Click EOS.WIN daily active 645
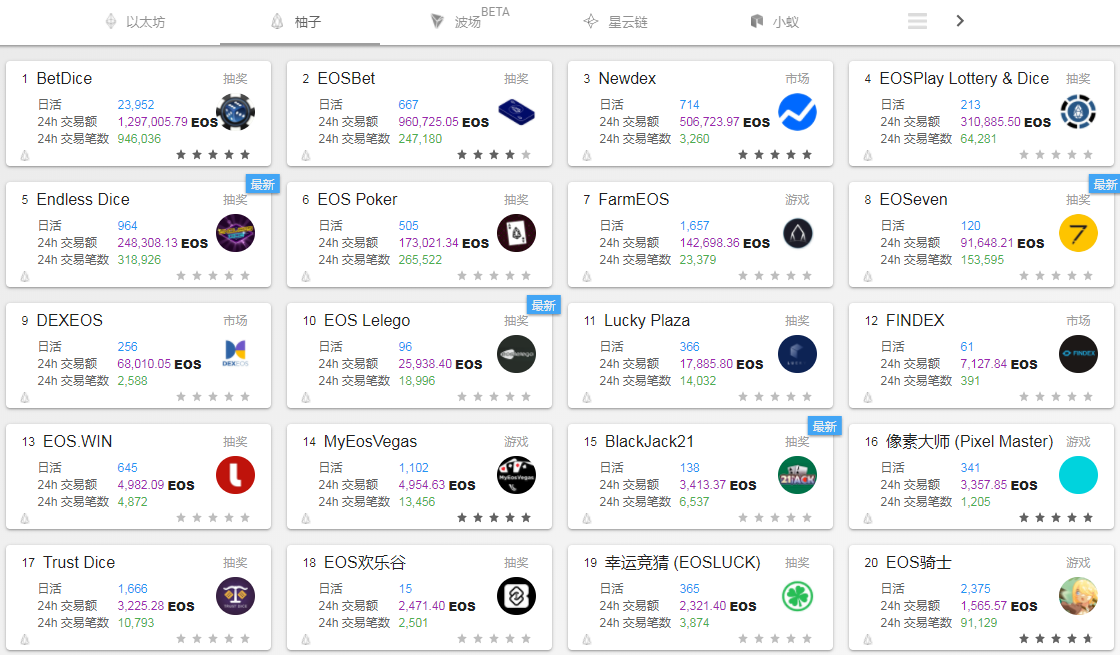1120x655 pixels. coord(127,467)
